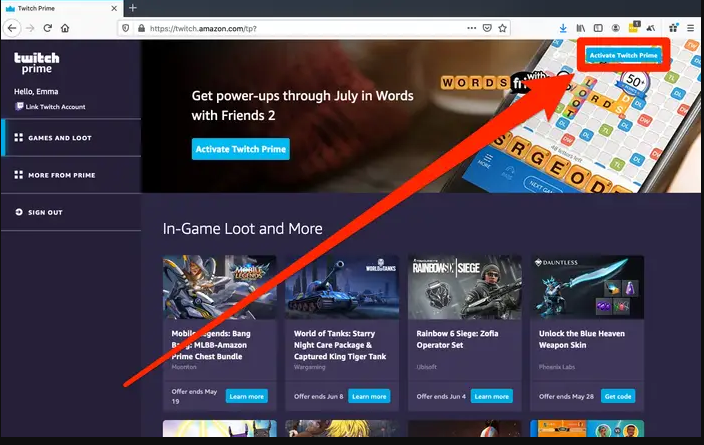The height and width of the screenshot is (445, 704).
Task: Click 'Offer ends May 19' text
Action: (194, 396)
